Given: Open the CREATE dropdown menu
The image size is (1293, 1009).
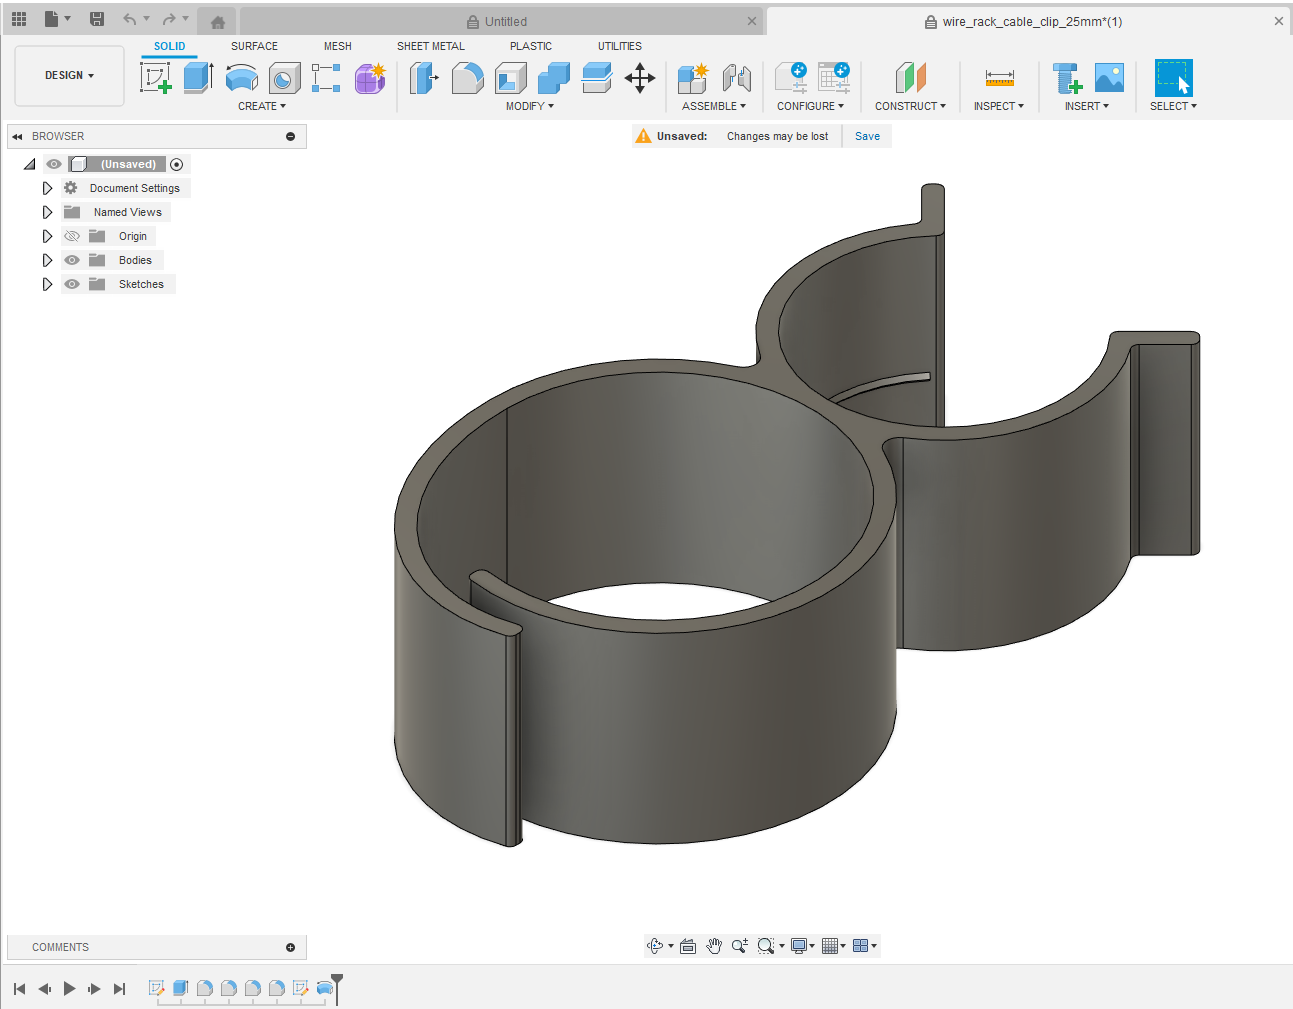Looking at the screenshot, I should (x=262, y=106).
